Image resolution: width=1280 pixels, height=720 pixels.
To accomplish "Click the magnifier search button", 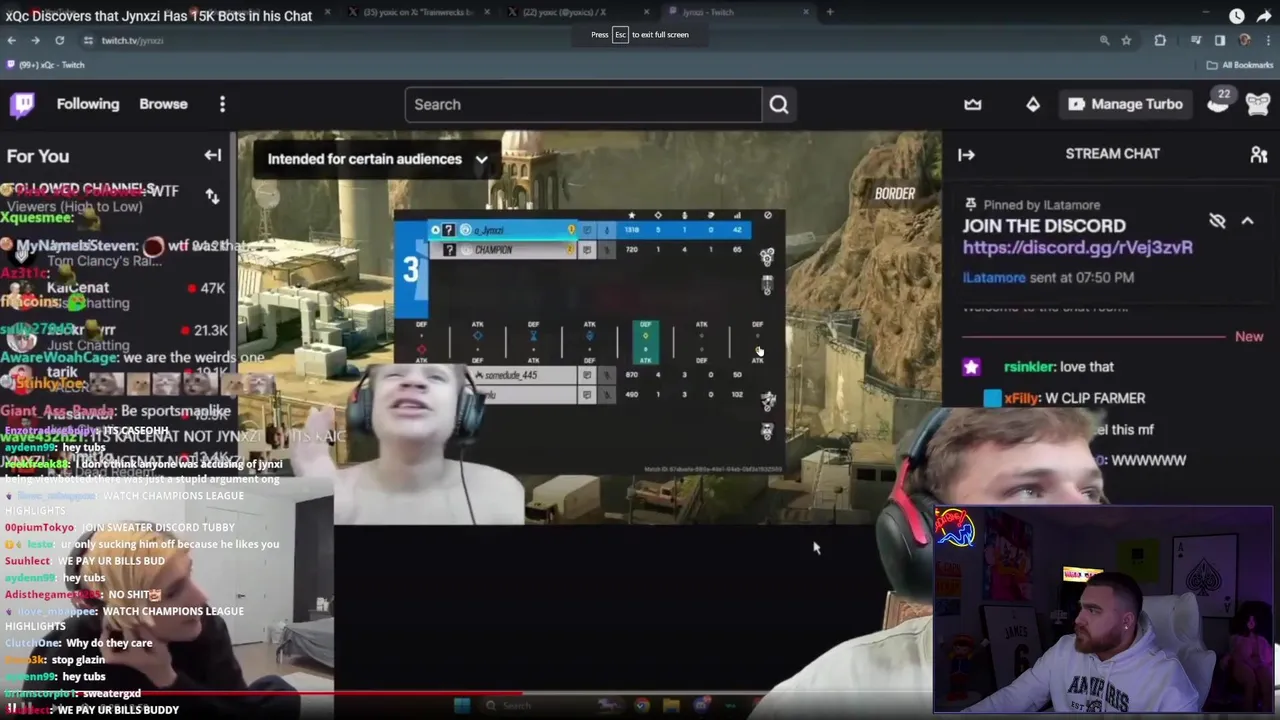I will tap(779, 104).
